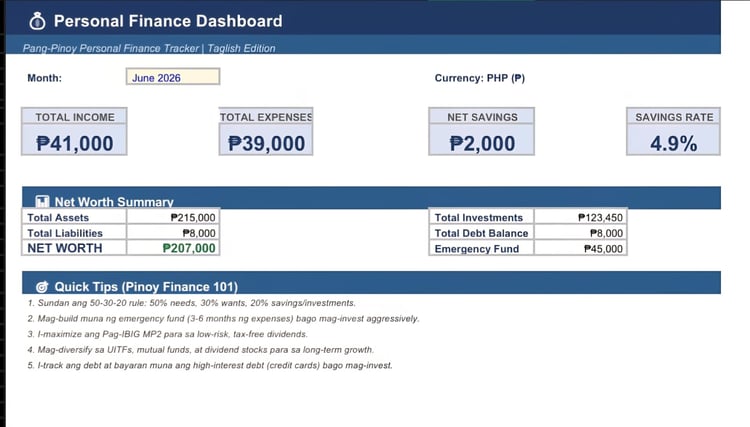Select the Total Liabilities ₱8,000 cell

[x=173, y=233]
